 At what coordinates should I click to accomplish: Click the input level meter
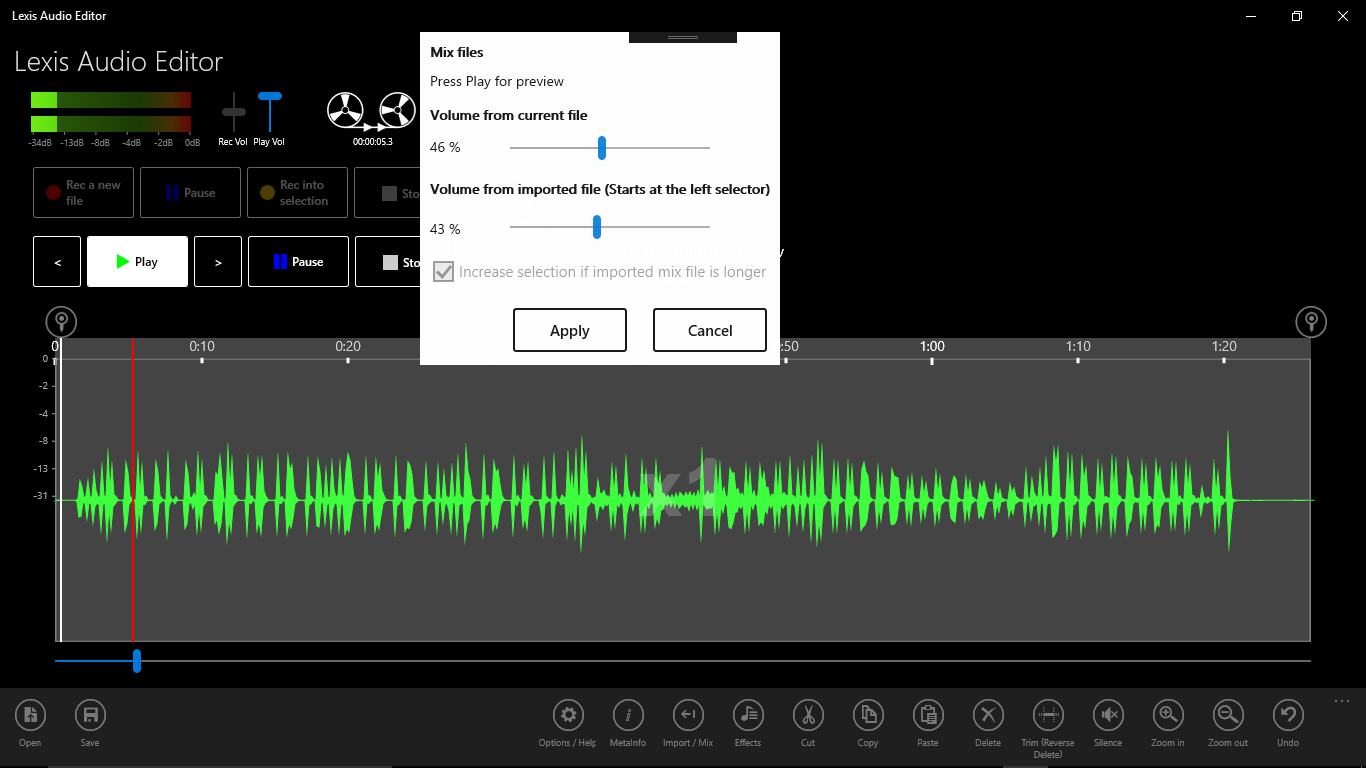pyautogui.click(x=111, y=112)
